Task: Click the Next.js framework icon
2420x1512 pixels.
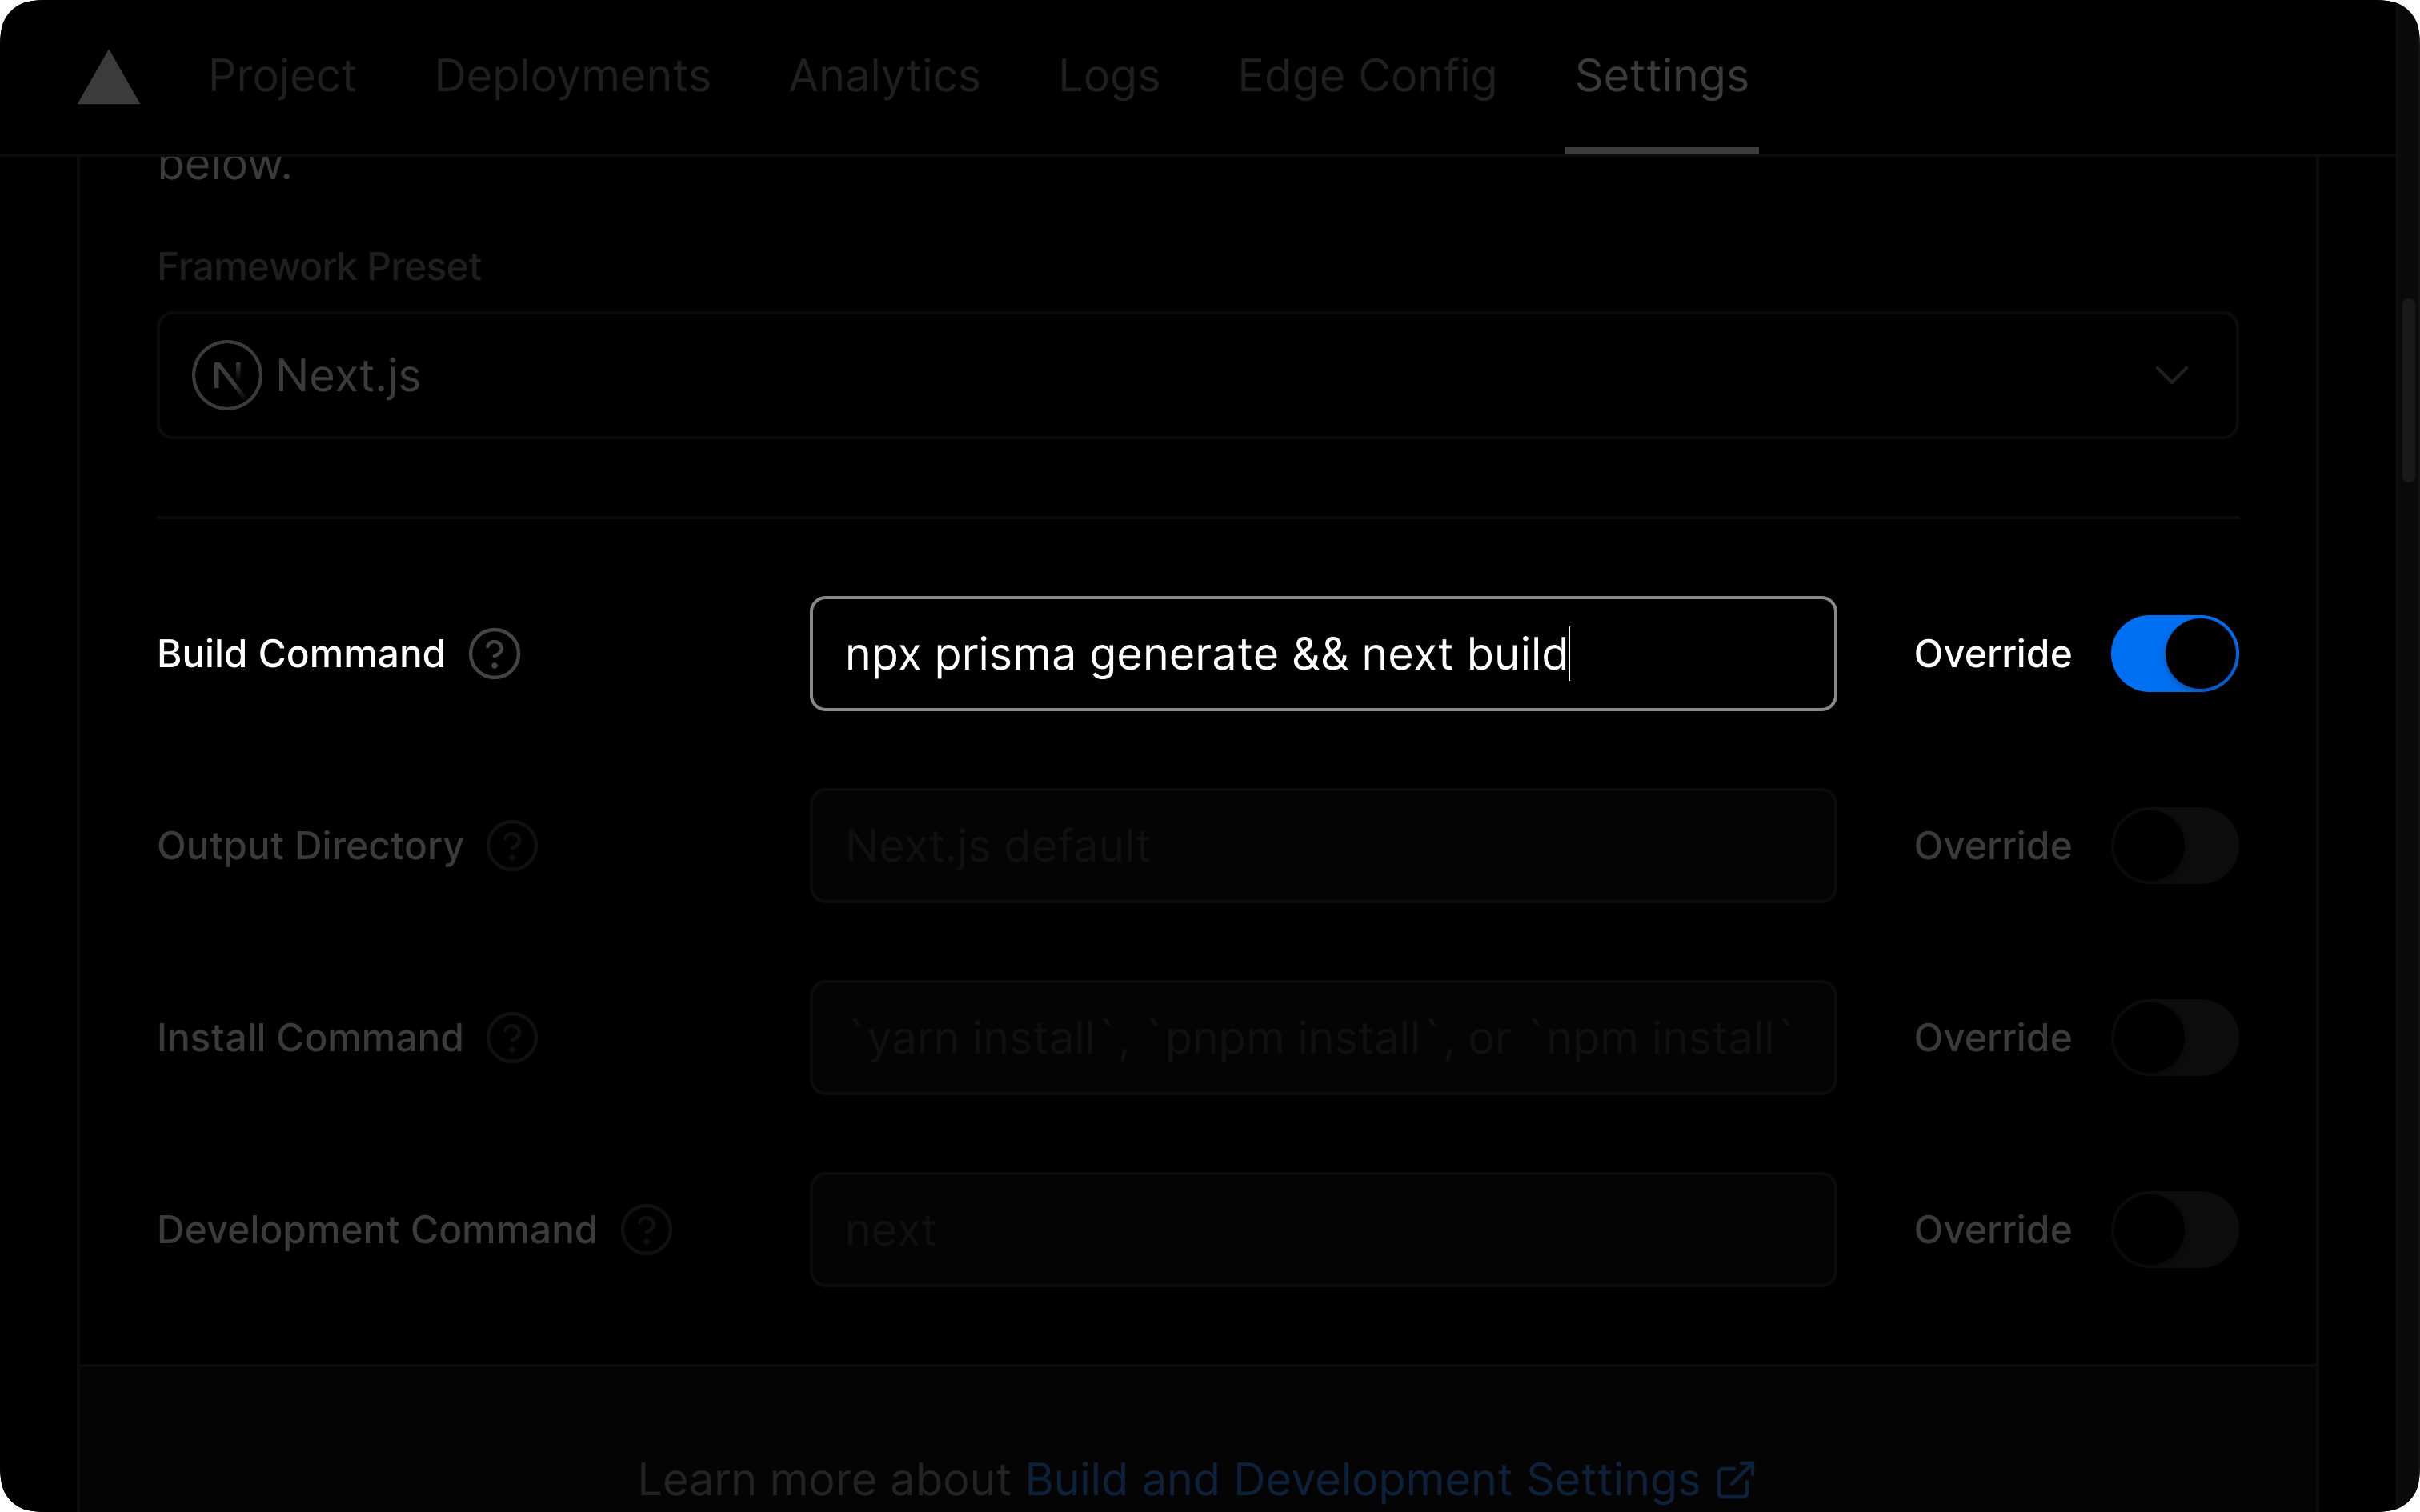Action: pos(226,376)
